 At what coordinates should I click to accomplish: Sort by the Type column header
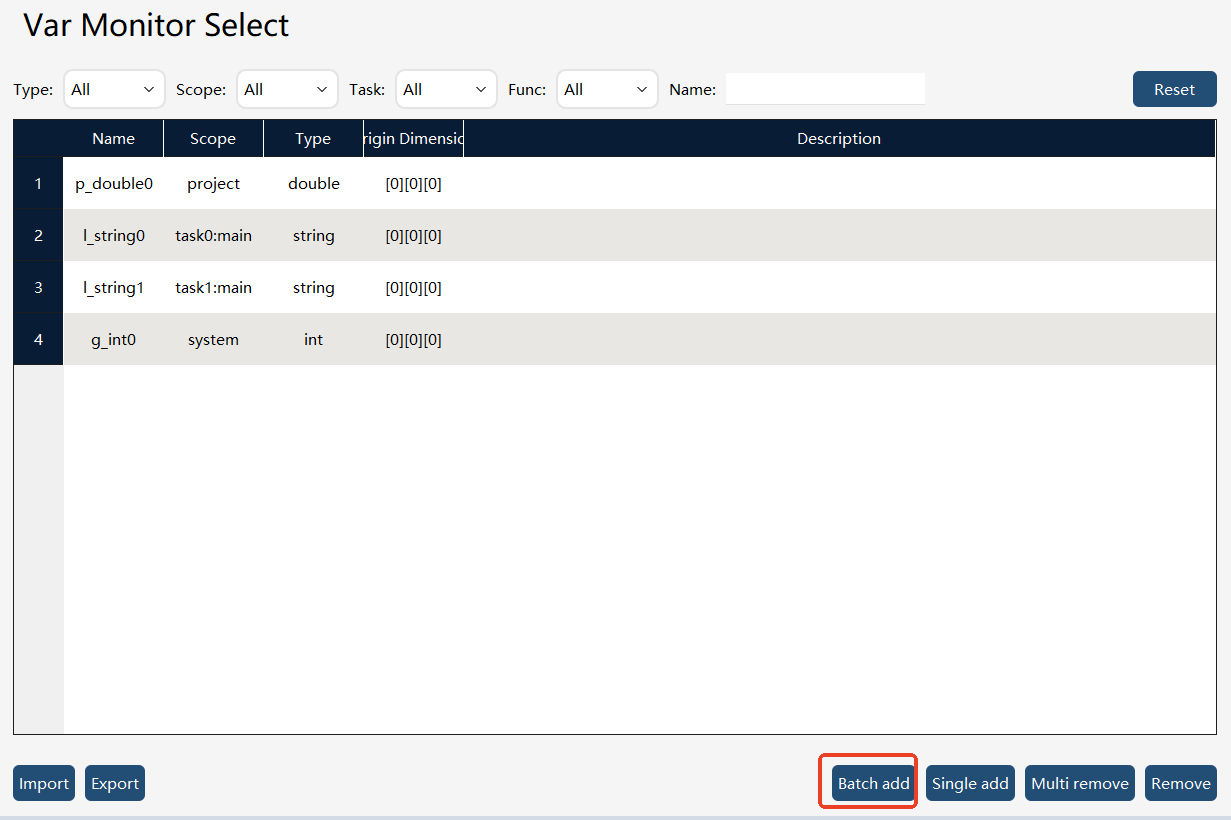313,139
